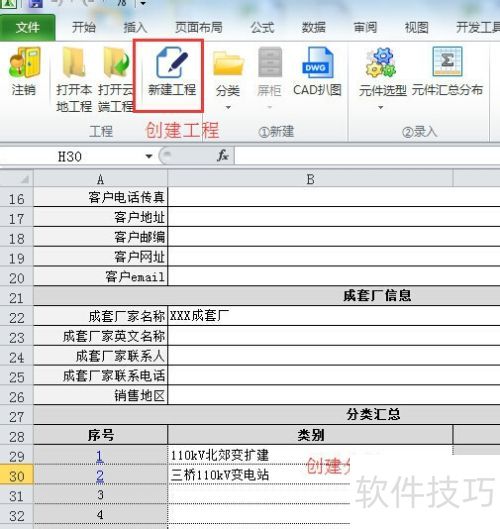Open hyperlink 2 in row 30
Screen dimensions: 500x529
tap(100, 476)
